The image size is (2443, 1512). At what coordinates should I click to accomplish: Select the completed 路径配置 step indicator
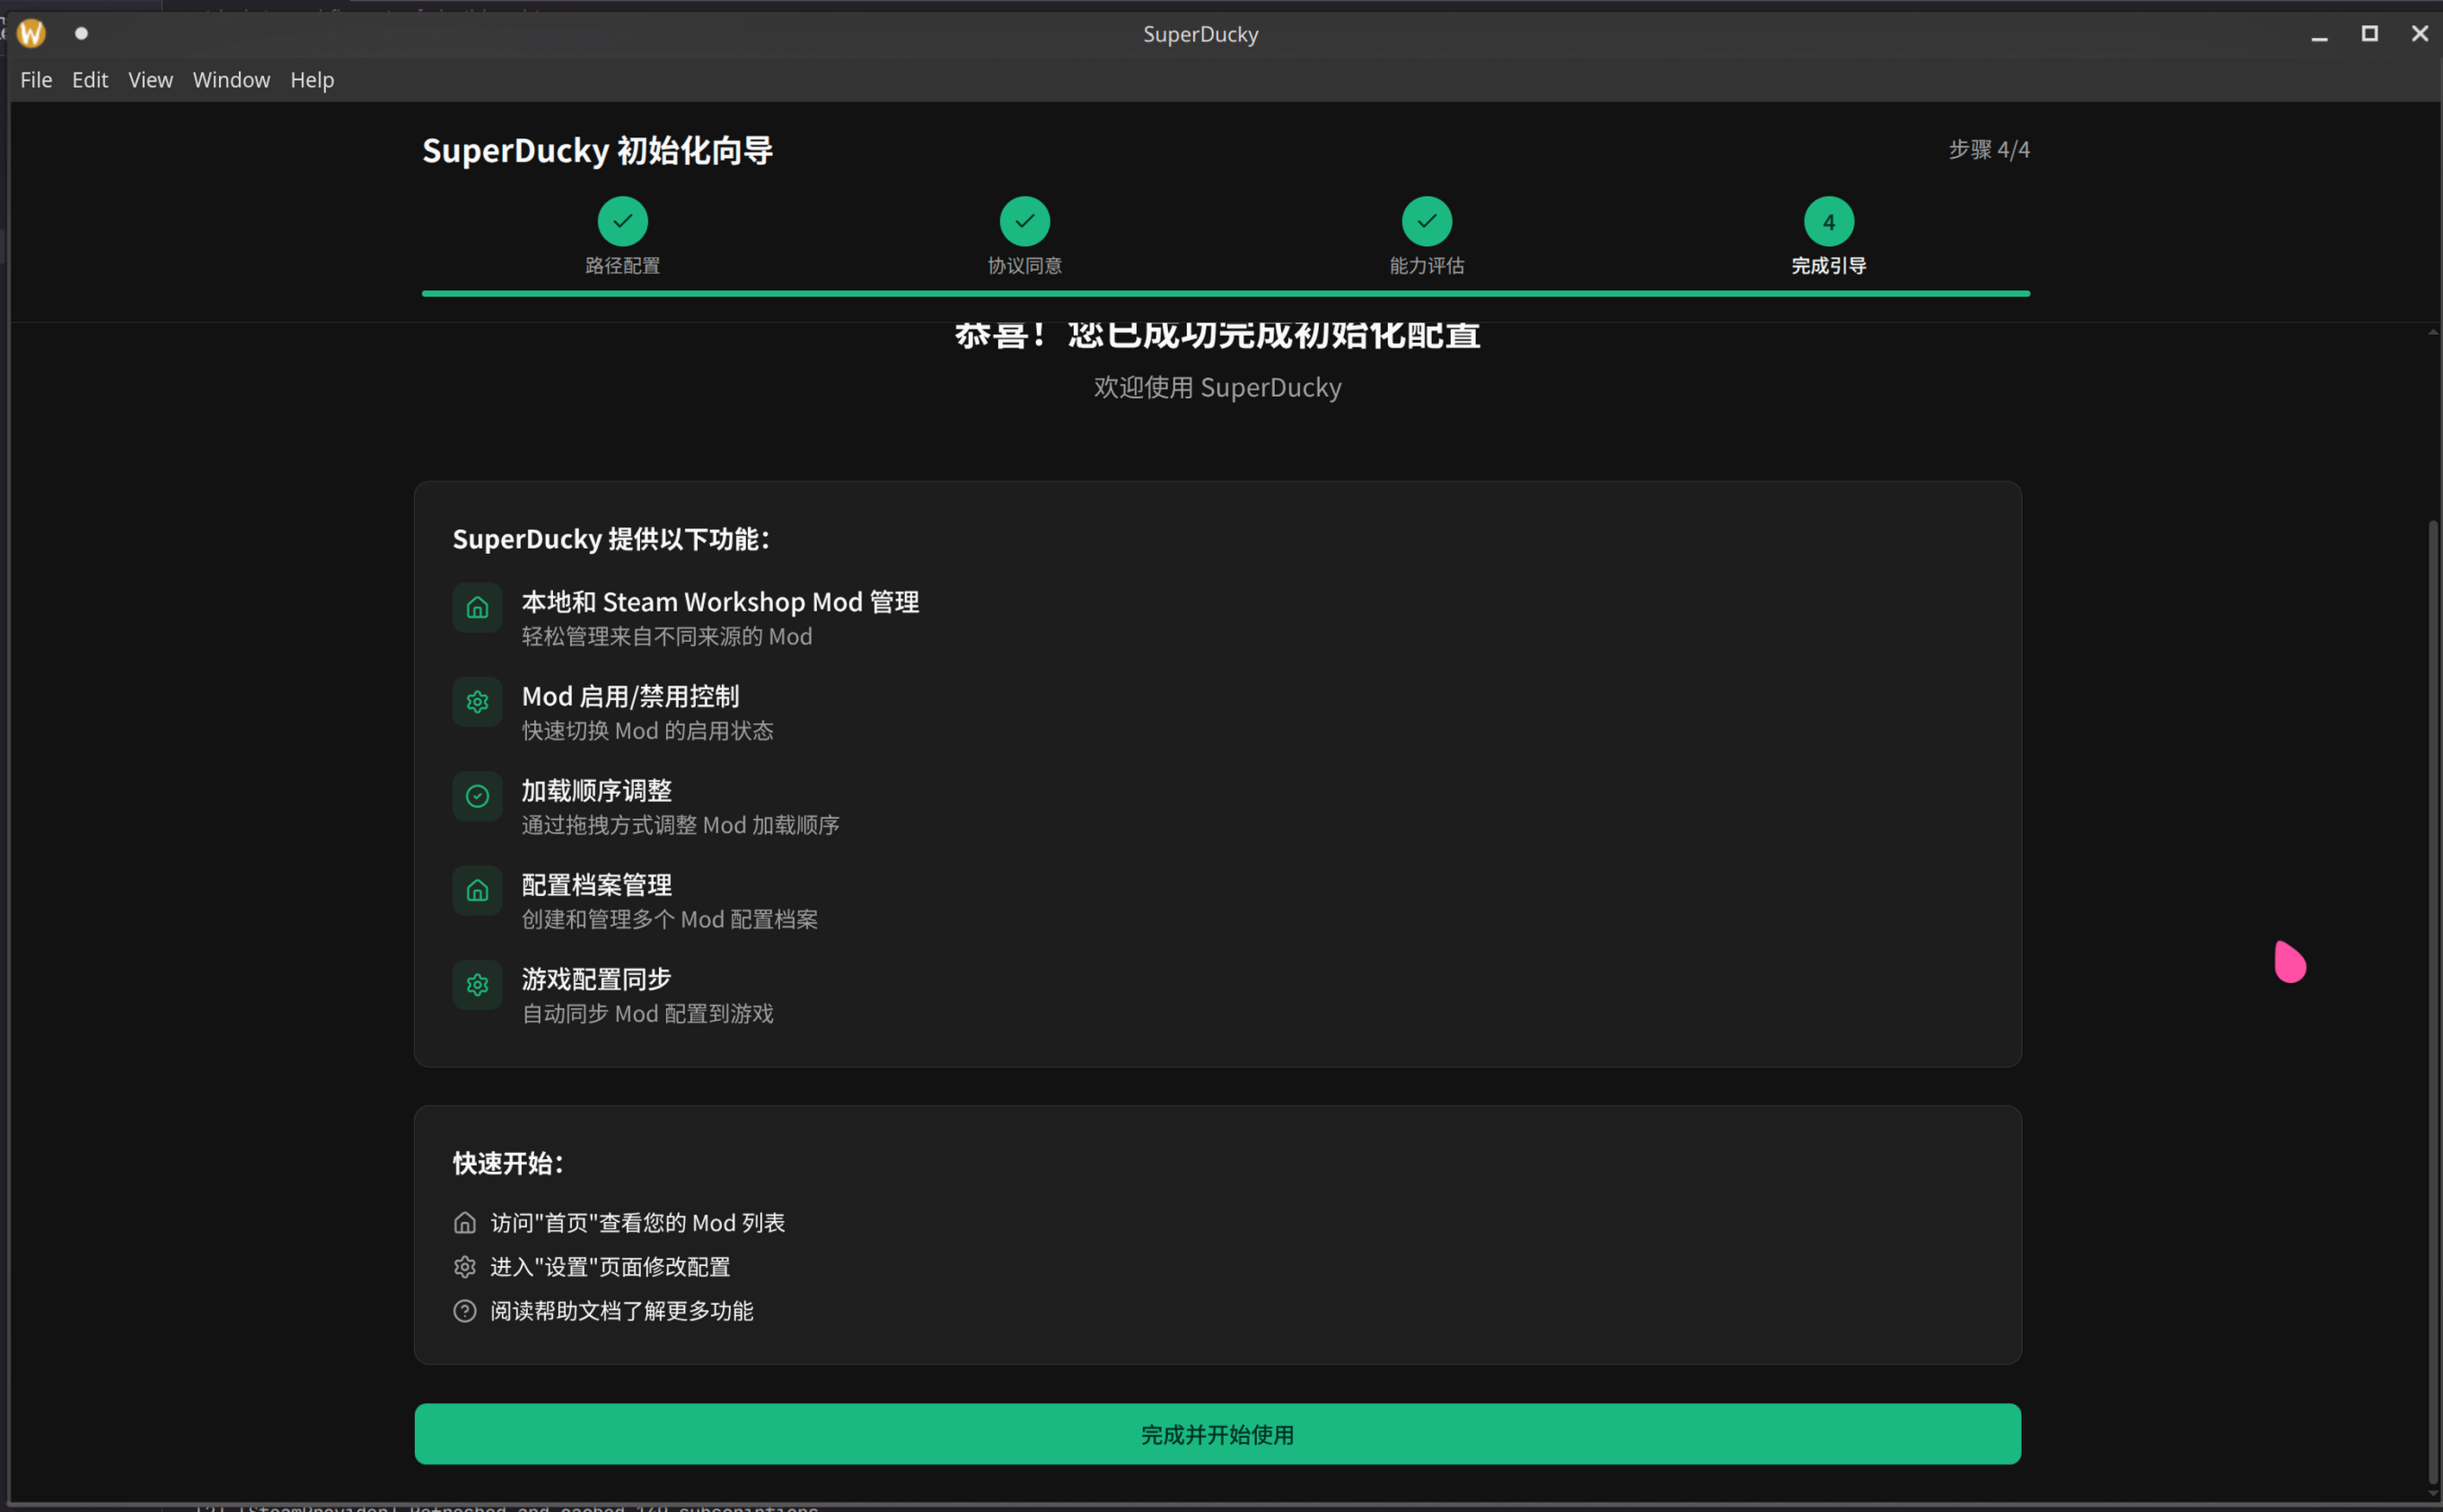click(622, 220)
